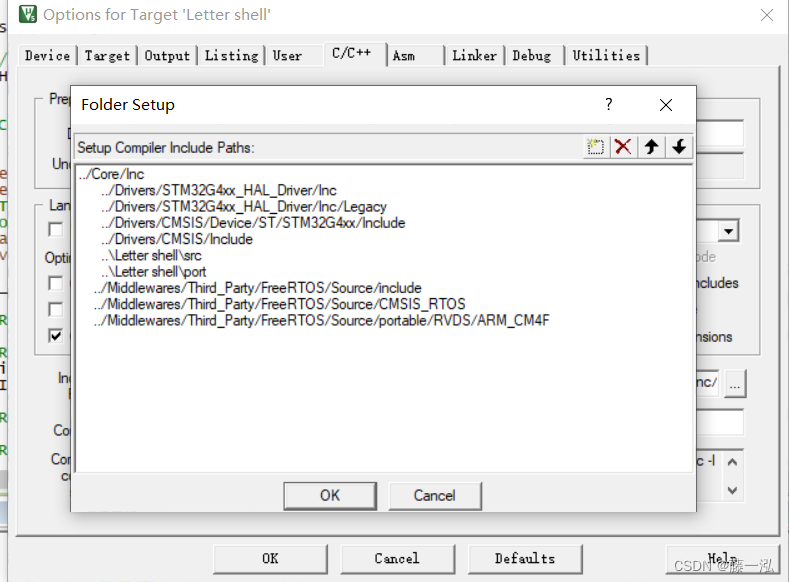Confirm Folder Setup with OK
Screen dimensions: 789x582
(x=330, y=495)
